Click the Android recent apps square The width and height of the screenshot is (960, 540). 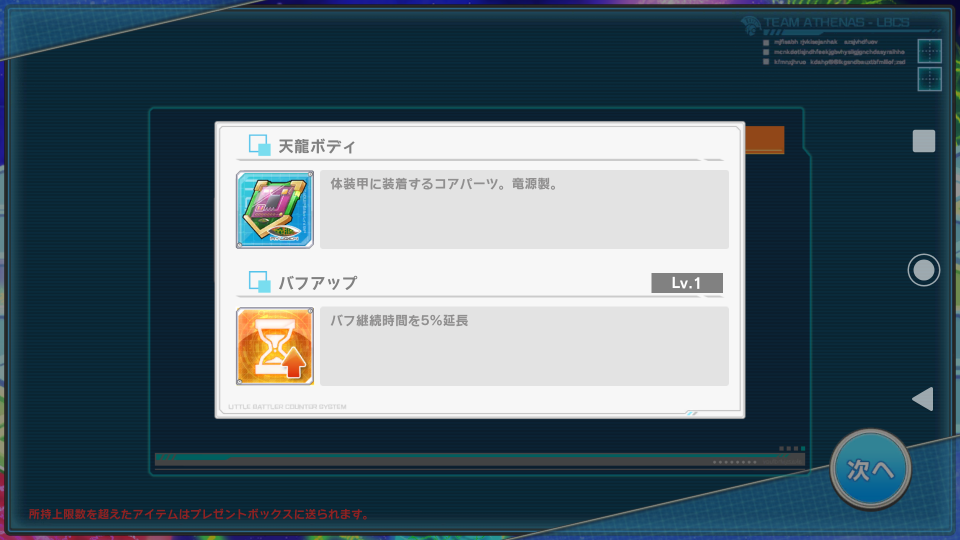pyautogui.click(x=924, y=141)
